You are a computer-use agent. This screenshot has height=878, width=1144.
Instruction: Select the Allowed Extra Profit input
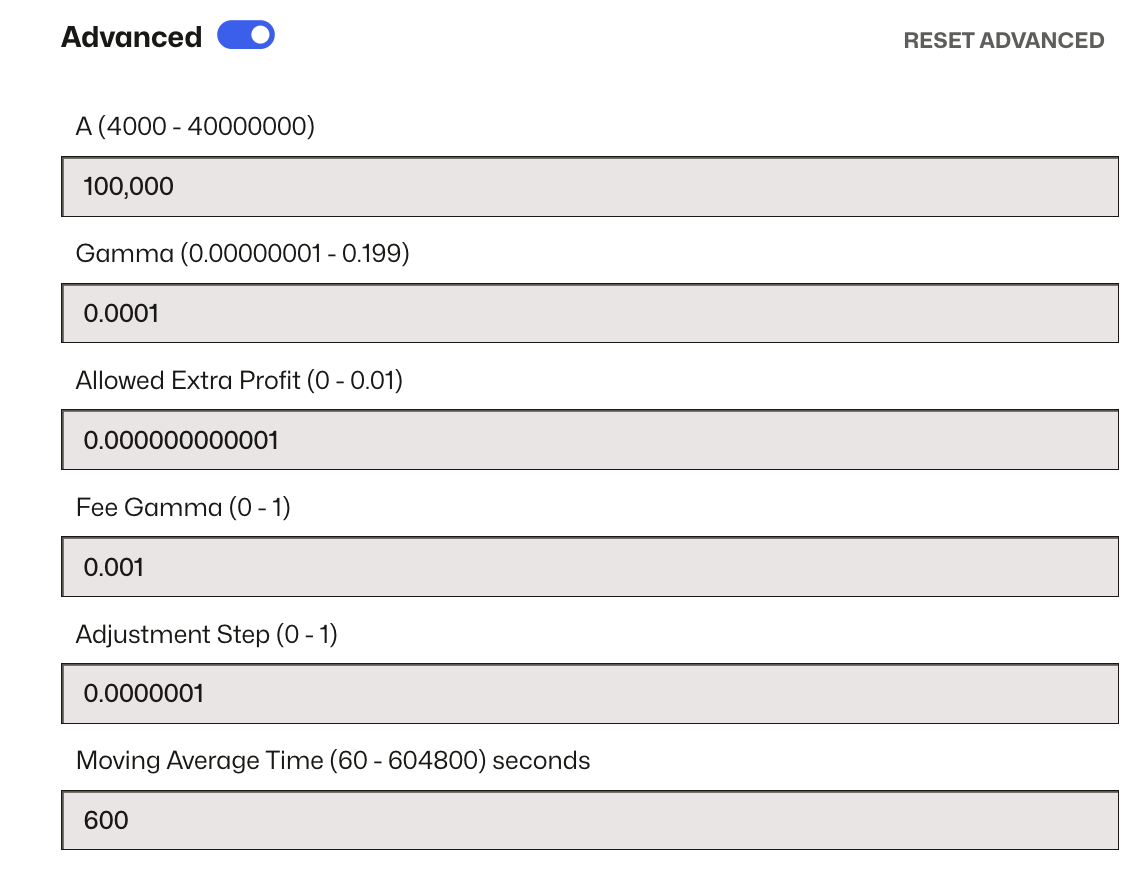pos(590,440)
